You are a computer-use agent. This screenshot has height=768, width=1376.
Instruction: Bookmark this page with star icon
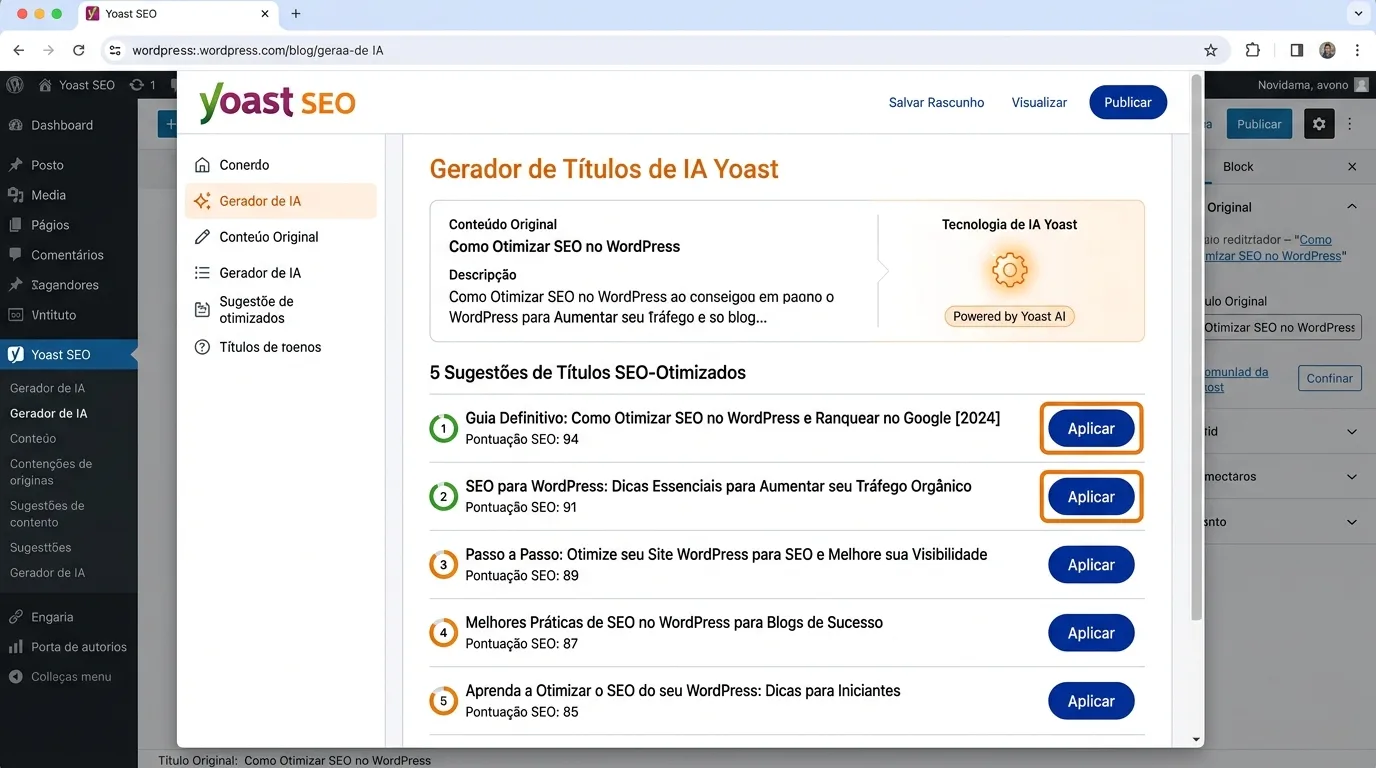click(x=1211, y=50)
